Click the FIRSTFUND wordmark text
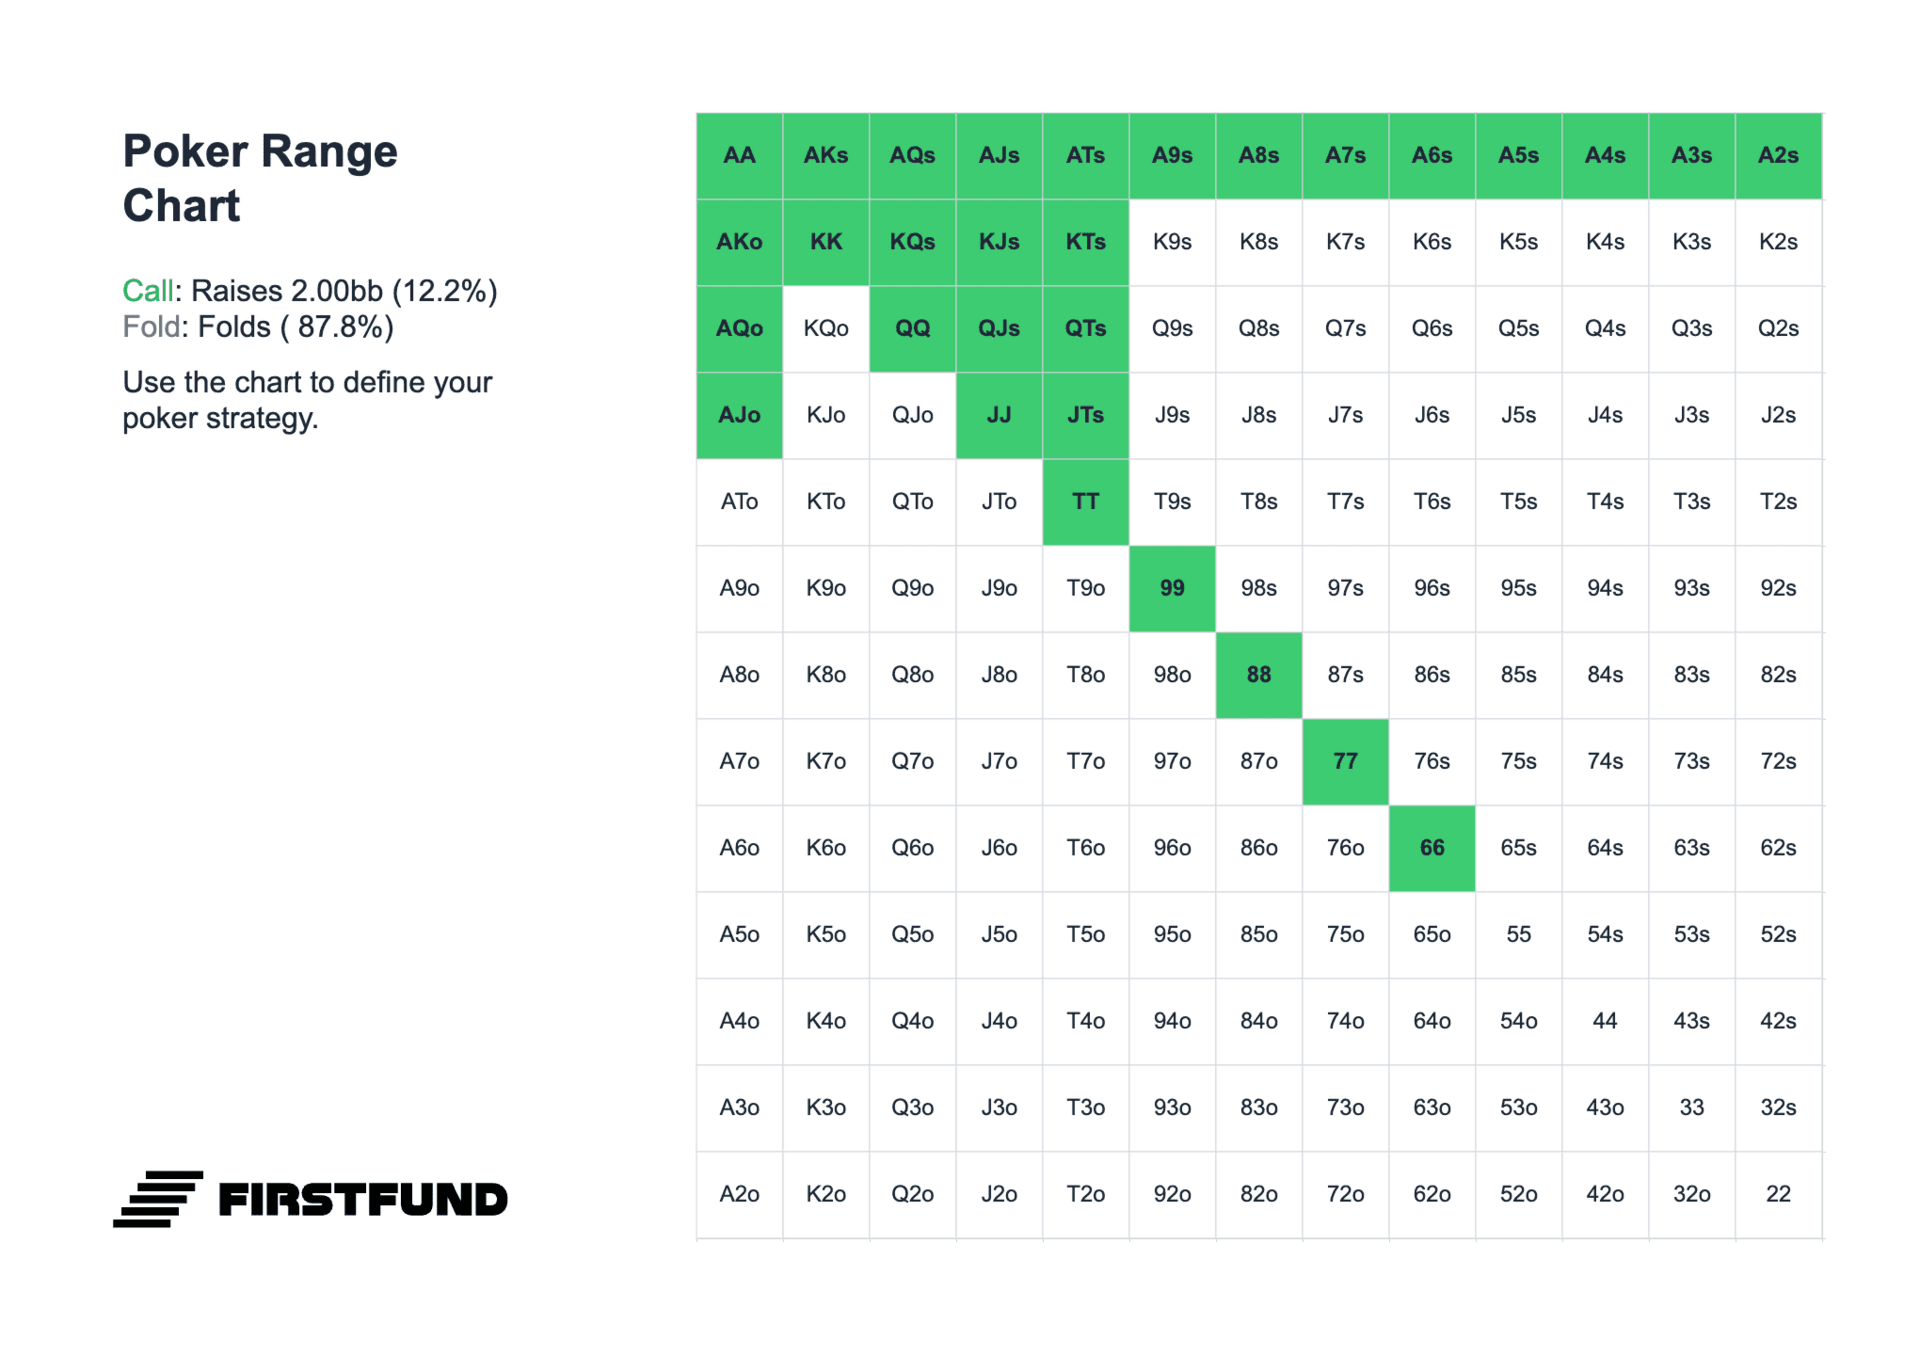The height and width of the screenshot is (1355, 1920). pos(363,1200)
